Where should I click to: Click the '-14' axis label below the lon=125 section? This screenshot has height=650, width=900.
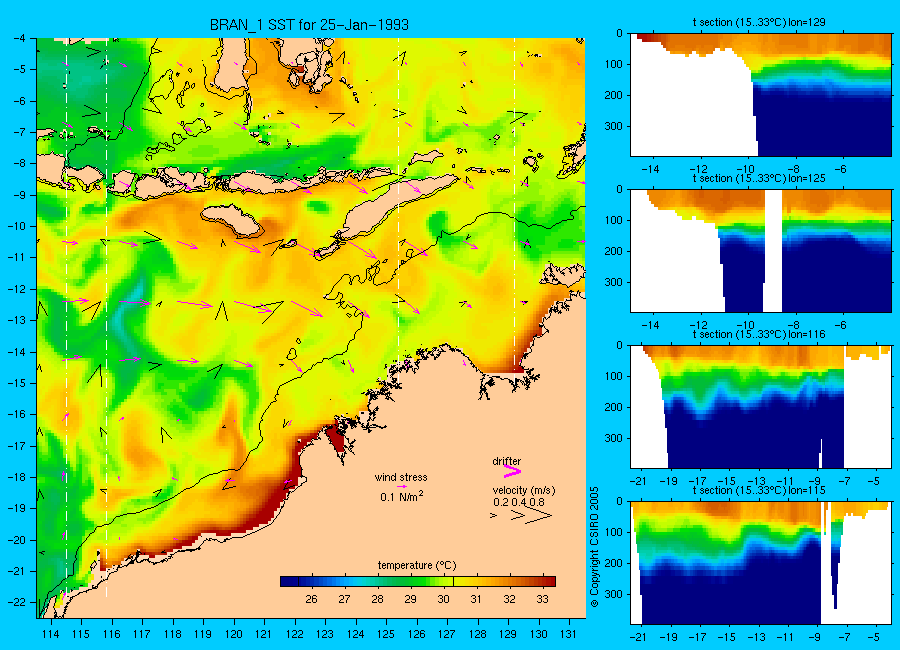pos(649,326)
